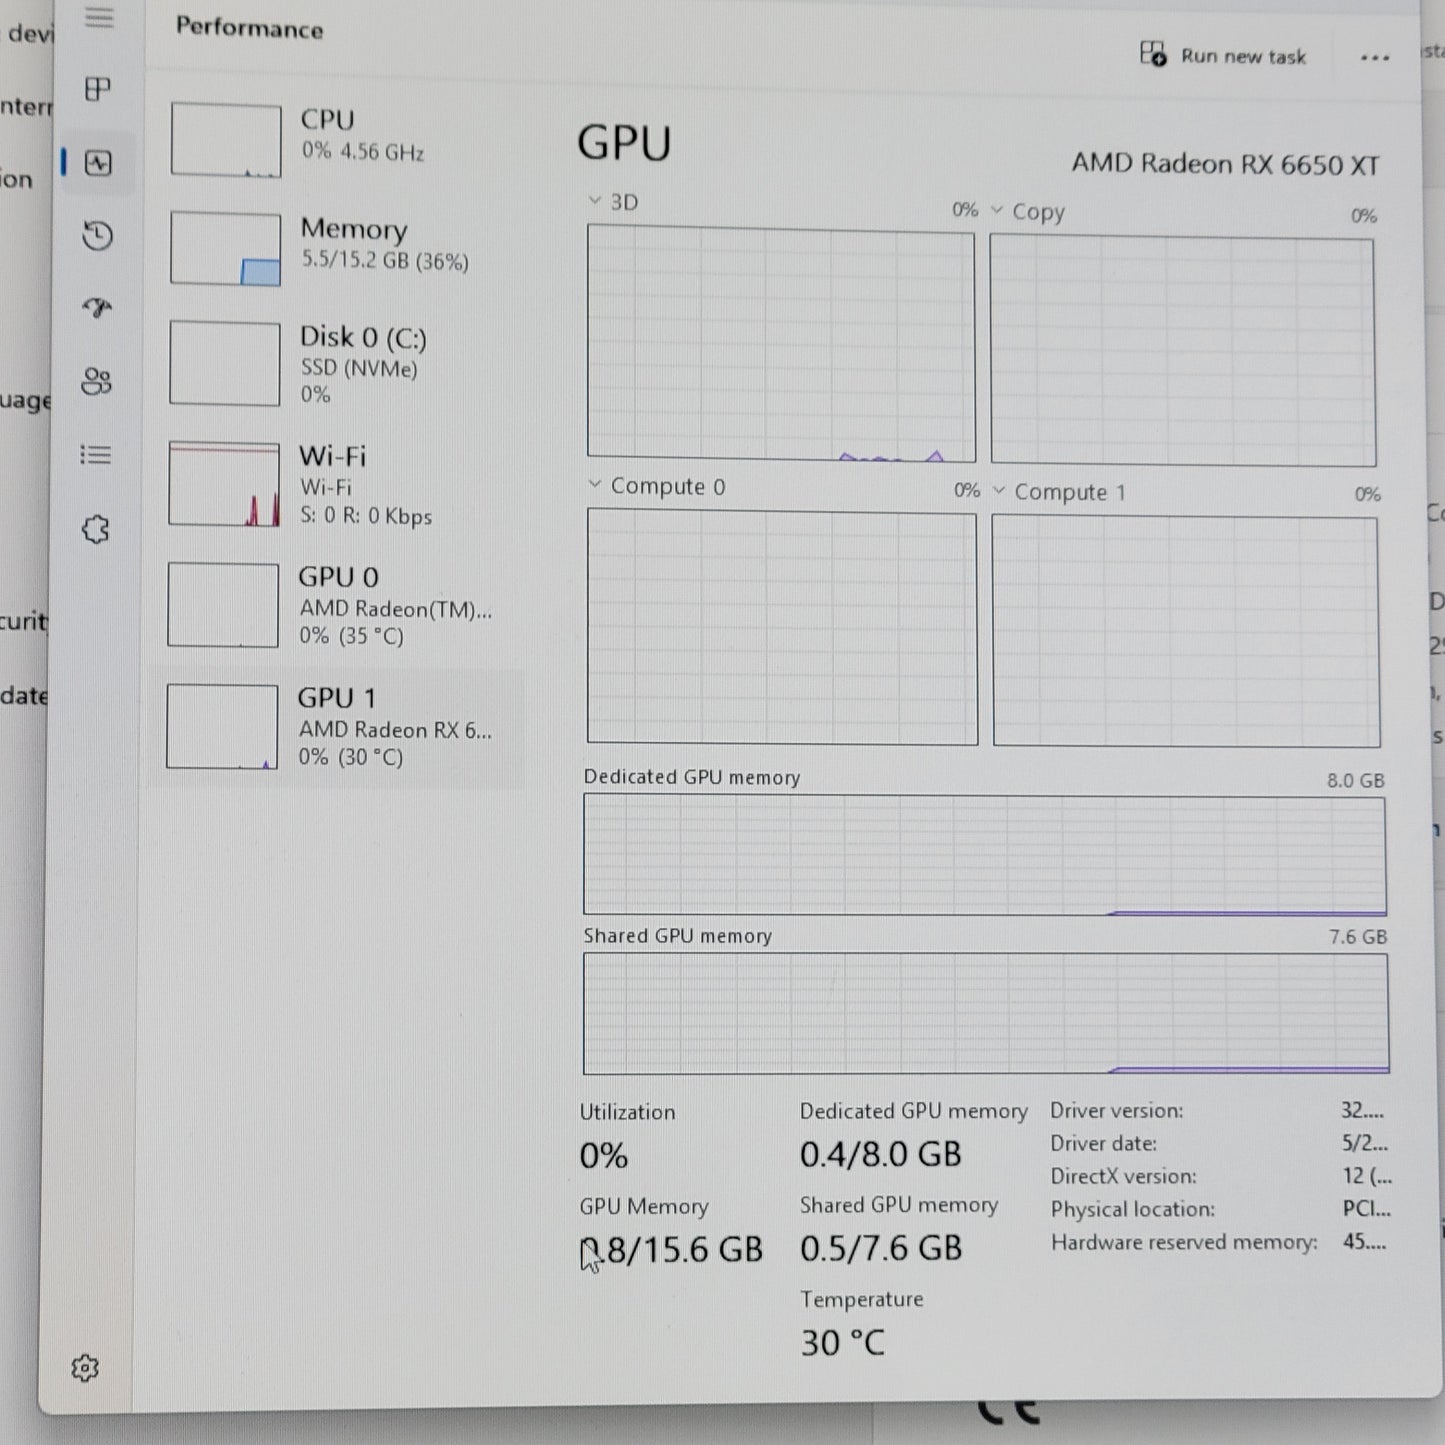Image resolution: width=1445 pixels, height=1445 pixels.
Task: Select Disk 0 (C:) item
Action: pyautogui.click(x=335, y=364)
